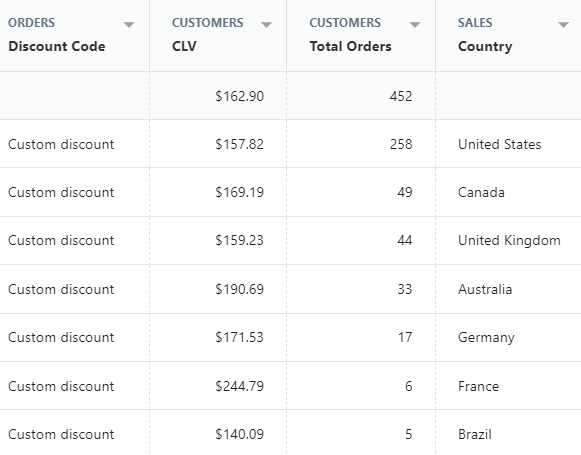The image size is (581, 455).
Task: Click the $244.79 CLV cell
Action: (x=239, y=386)
